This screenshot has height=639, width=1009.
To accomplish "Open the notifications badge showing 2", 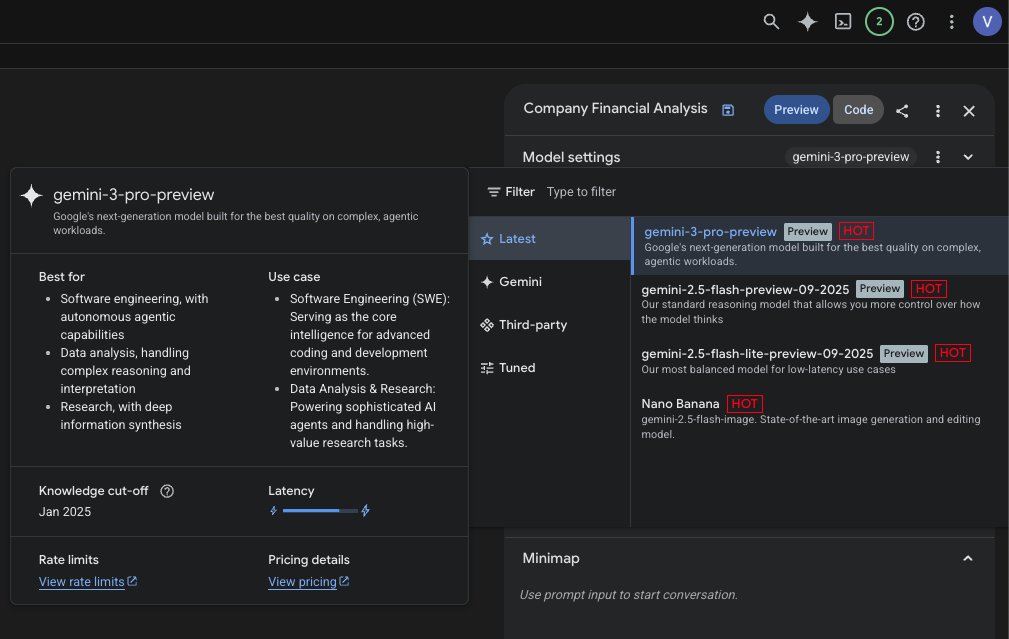I will [x=879, y=22].
